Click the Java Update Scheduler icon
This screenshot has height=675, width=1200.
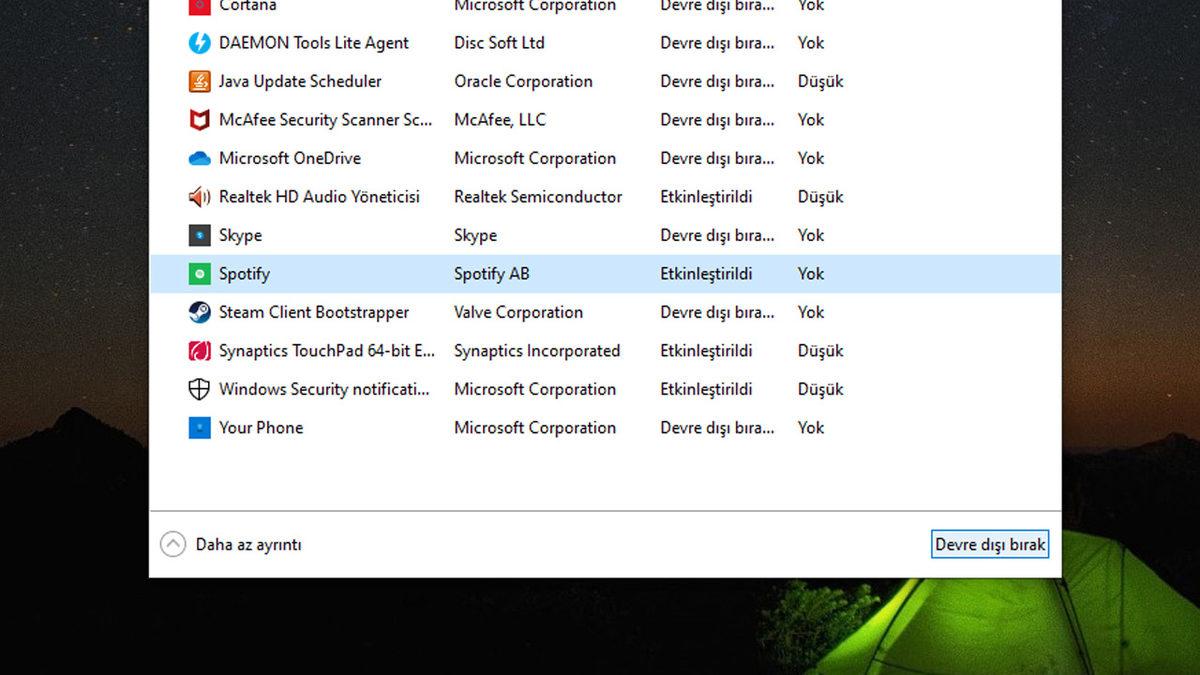pyautogui.click(x=199, y=81)
